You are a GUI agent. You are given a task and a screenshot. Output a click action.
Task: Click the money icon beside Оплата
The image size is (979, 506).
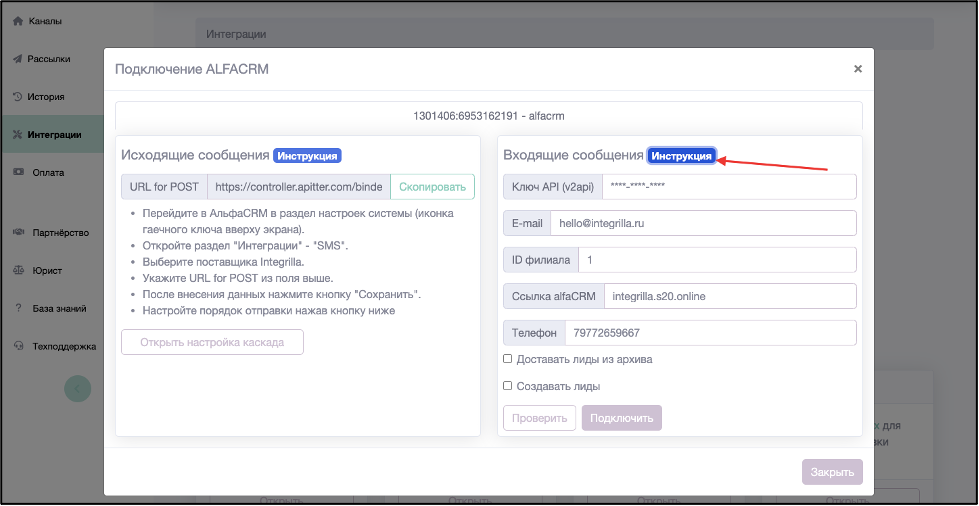(x=19, y=172)
